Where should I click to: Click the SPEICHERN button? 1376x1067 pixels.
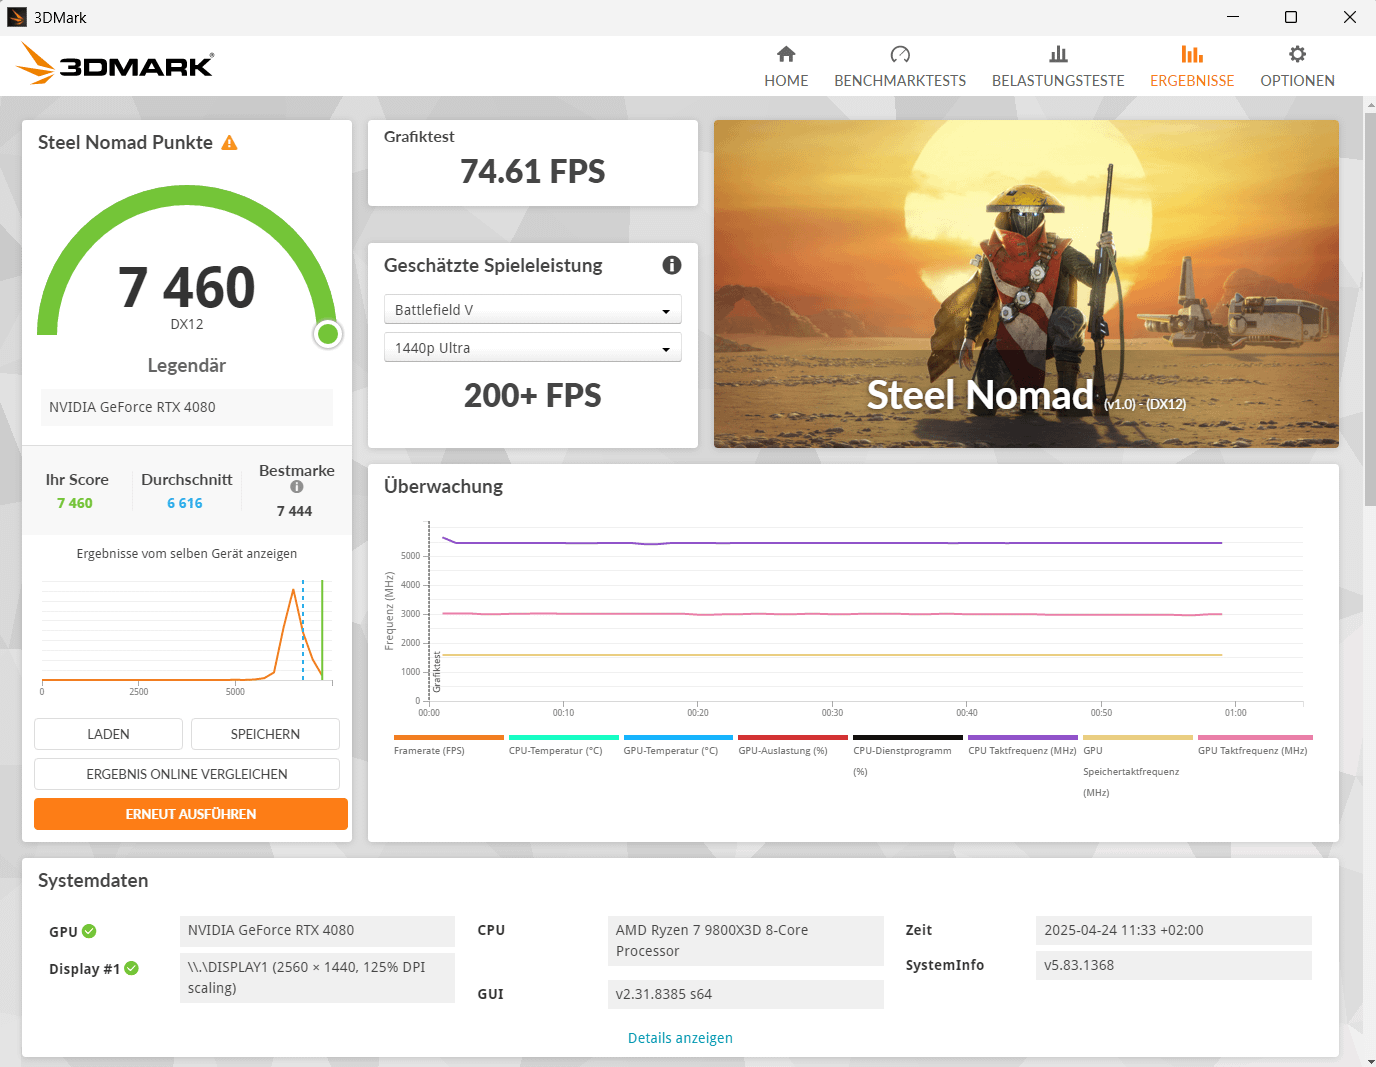point(265,734)
